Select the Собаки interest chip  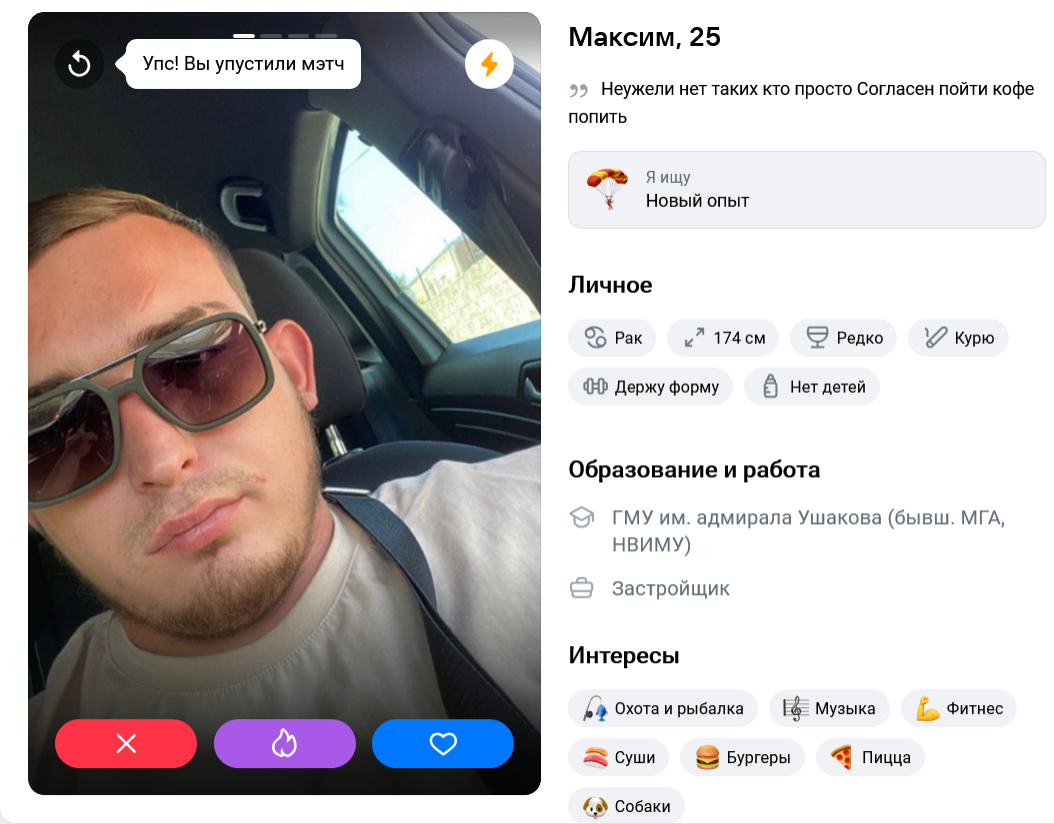pyautogui.click(x=626, y=805)
